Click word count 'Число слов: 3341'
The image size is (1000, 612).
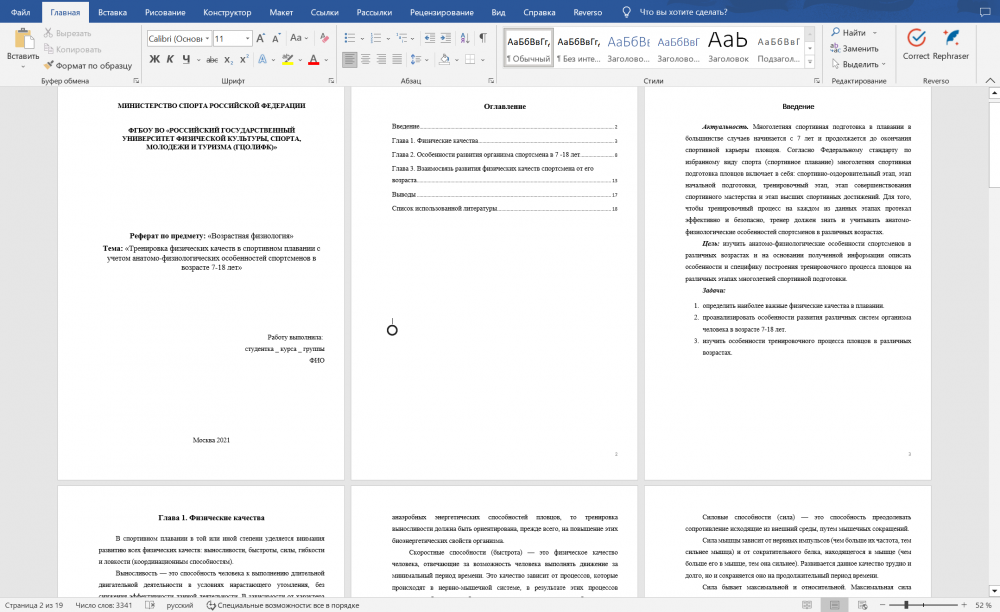(x=103, y=605)
